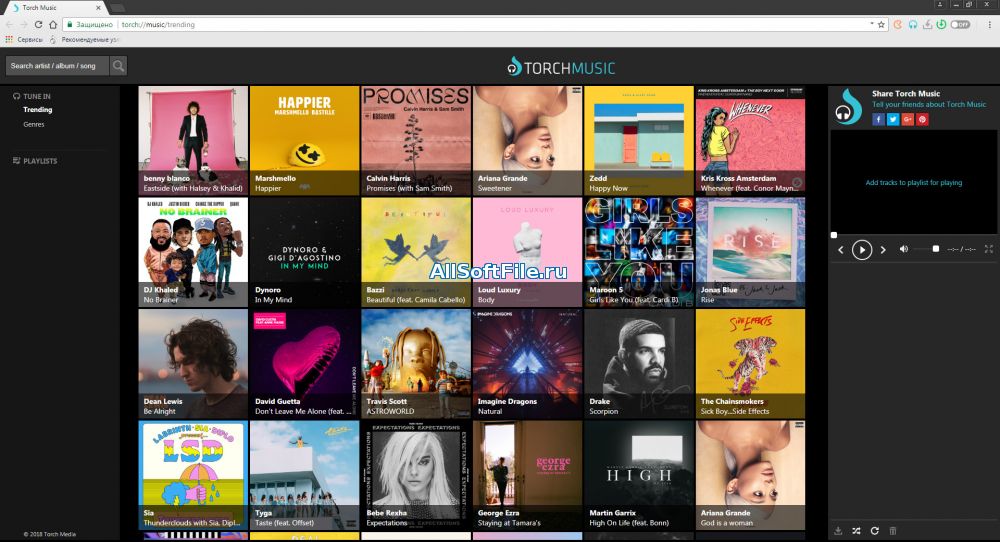Open the Torch torrent download icon

coord(927,24)
